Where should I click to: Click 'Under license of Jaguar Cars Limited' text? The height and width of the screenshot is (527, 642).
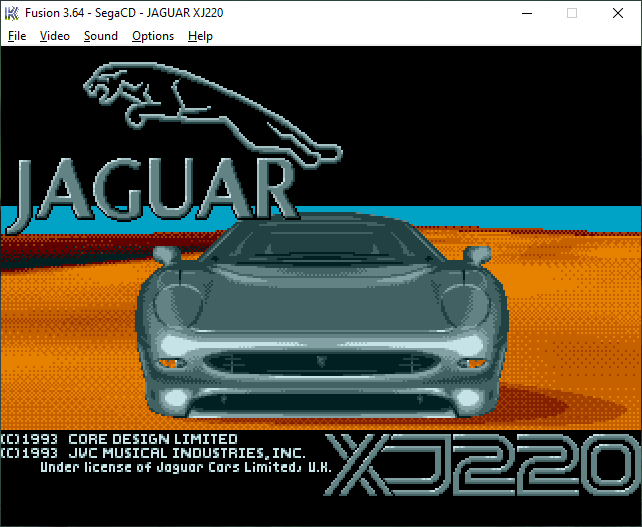click(x=185, y=467)
